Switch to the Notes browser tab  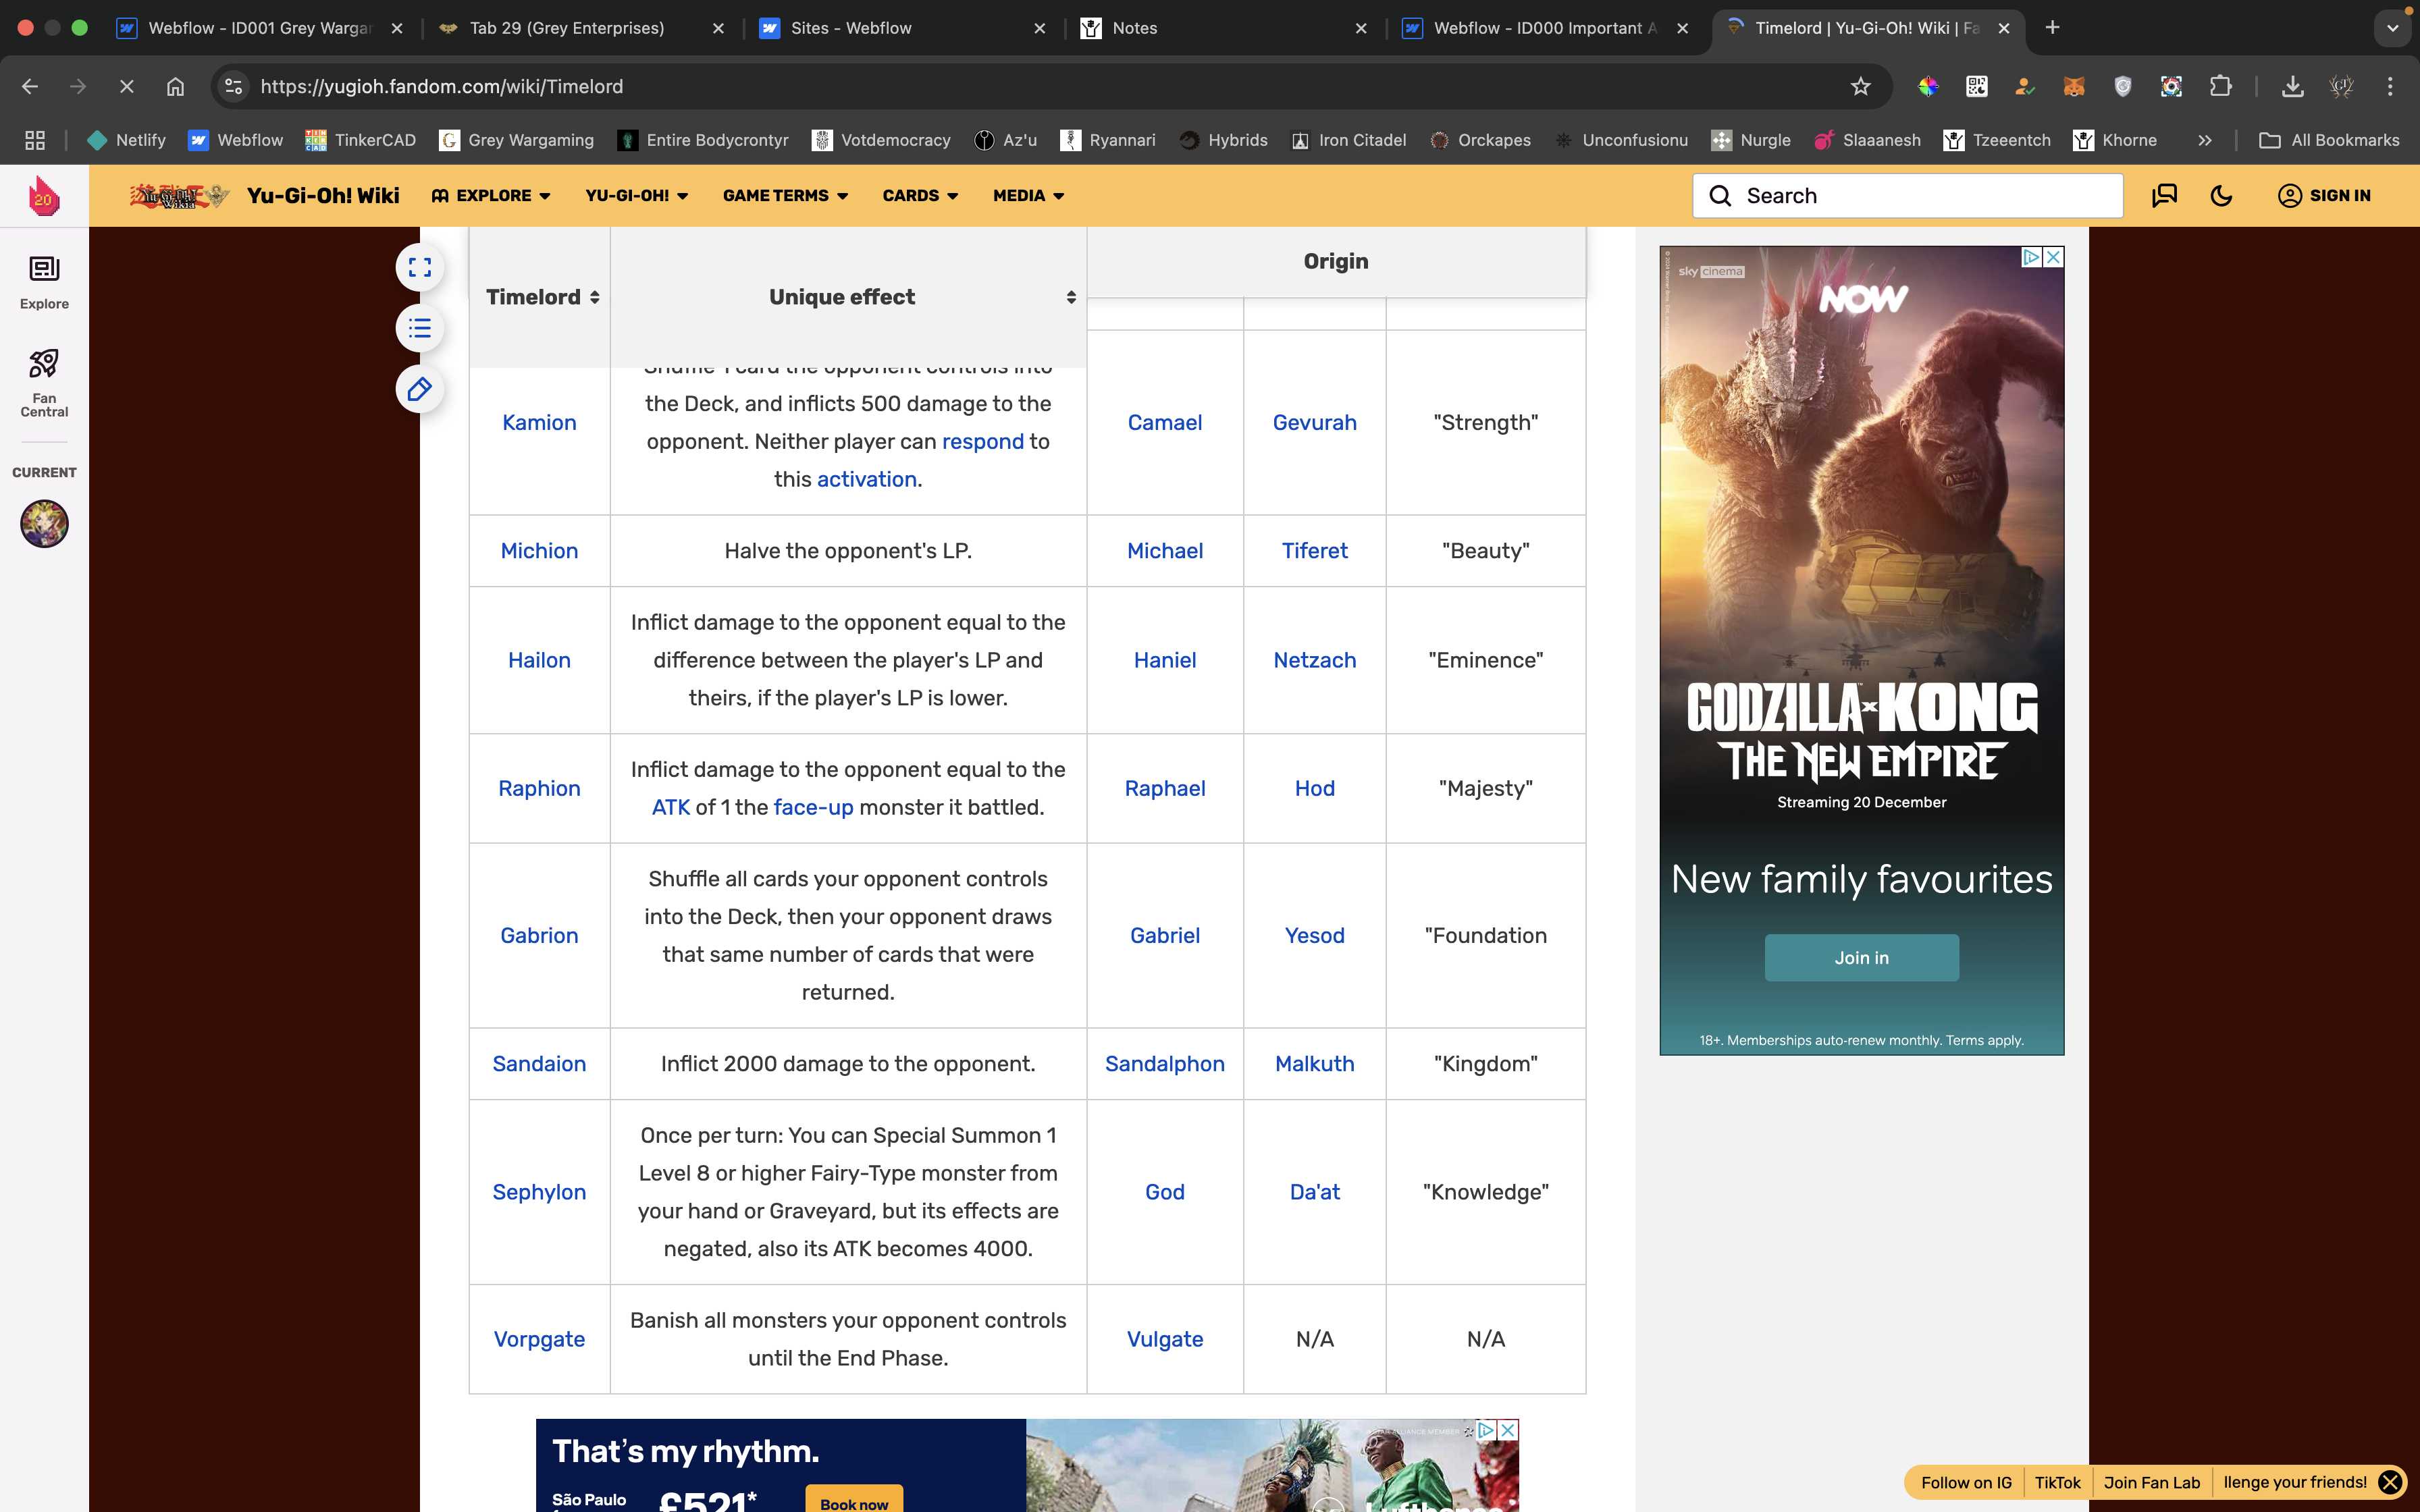pos(1134,28)
